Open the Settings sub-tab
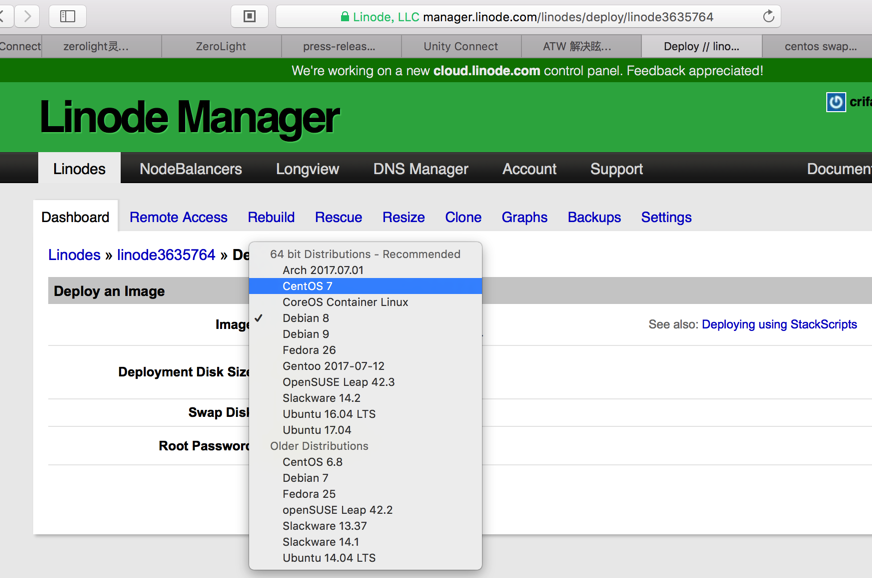 pyautogui.click(x=666, y=217)
